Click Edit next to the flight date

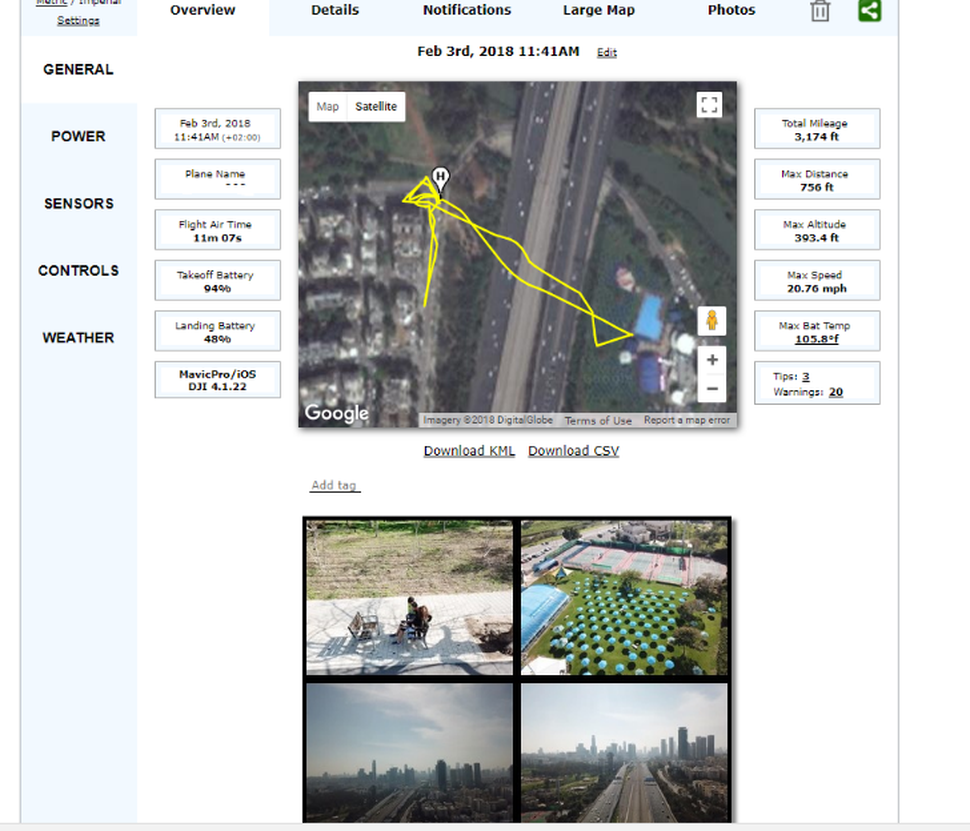tap(606, 53)
